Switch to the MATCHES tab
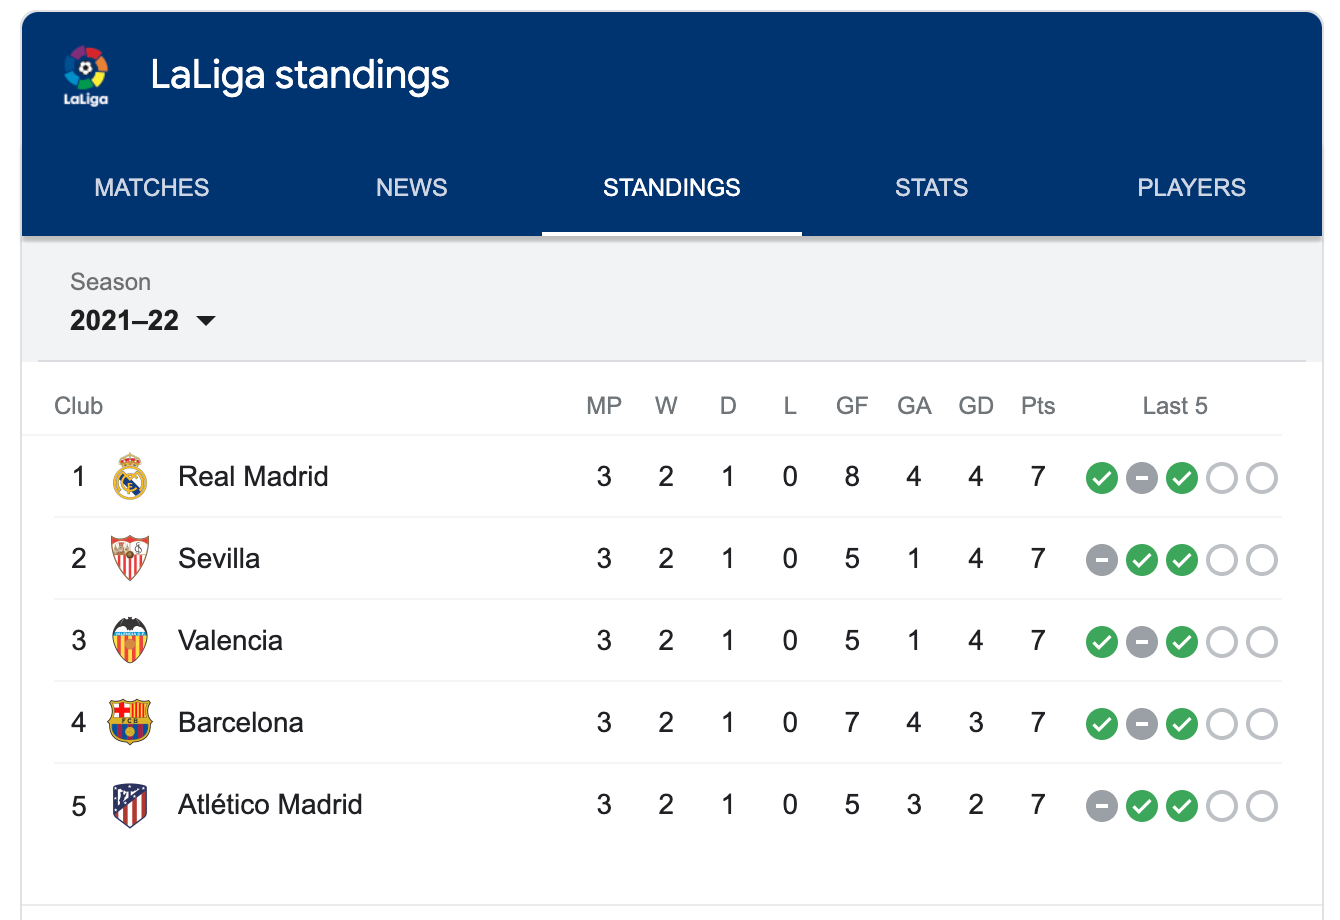Image resolution: width=1340 pixels, height=920 pixels. point(151,187)
